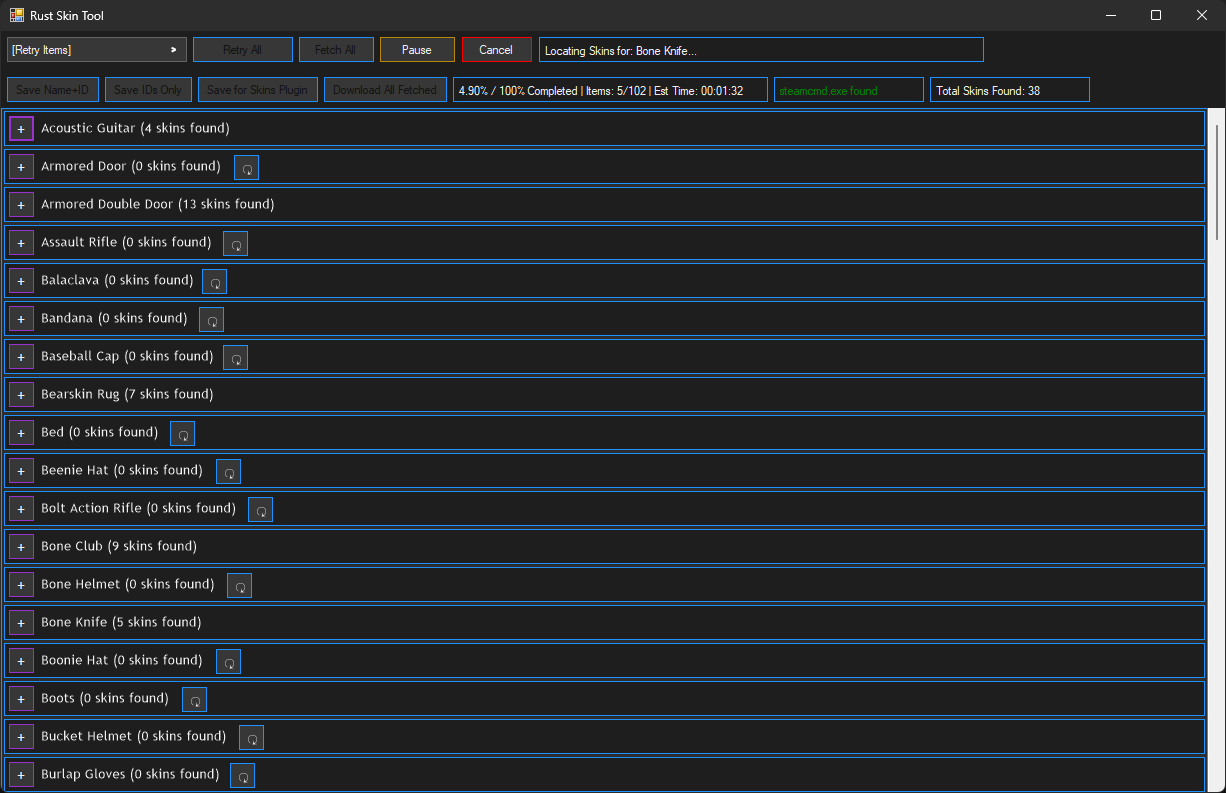Expand the Bolt Action Rifle entry
Viewport: 1226px width, 793px height.
21,509
